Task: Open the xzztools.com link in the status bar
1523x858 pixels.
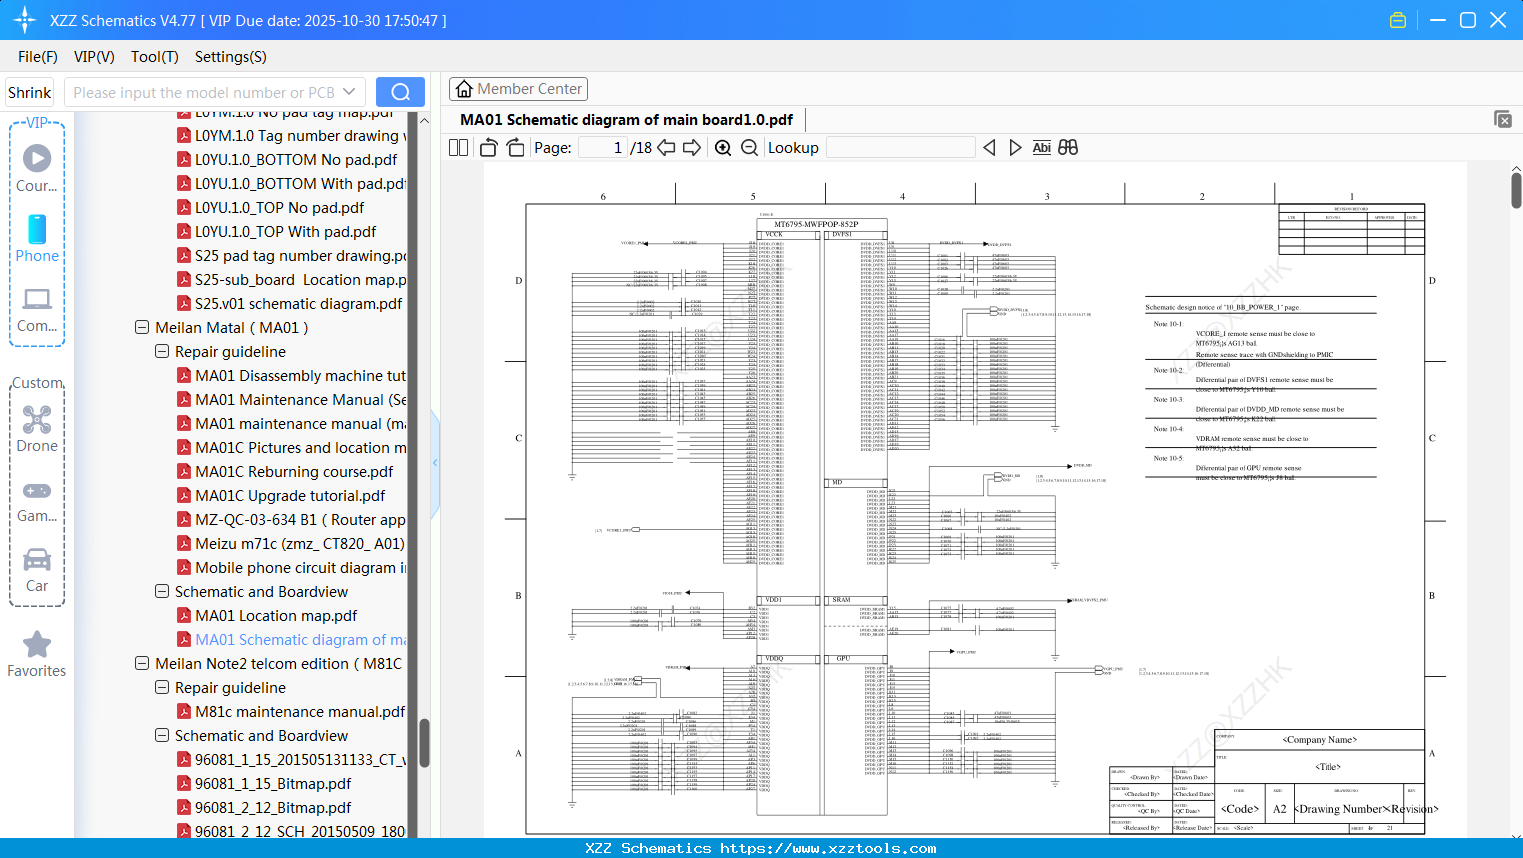Action: click(829, 848)
